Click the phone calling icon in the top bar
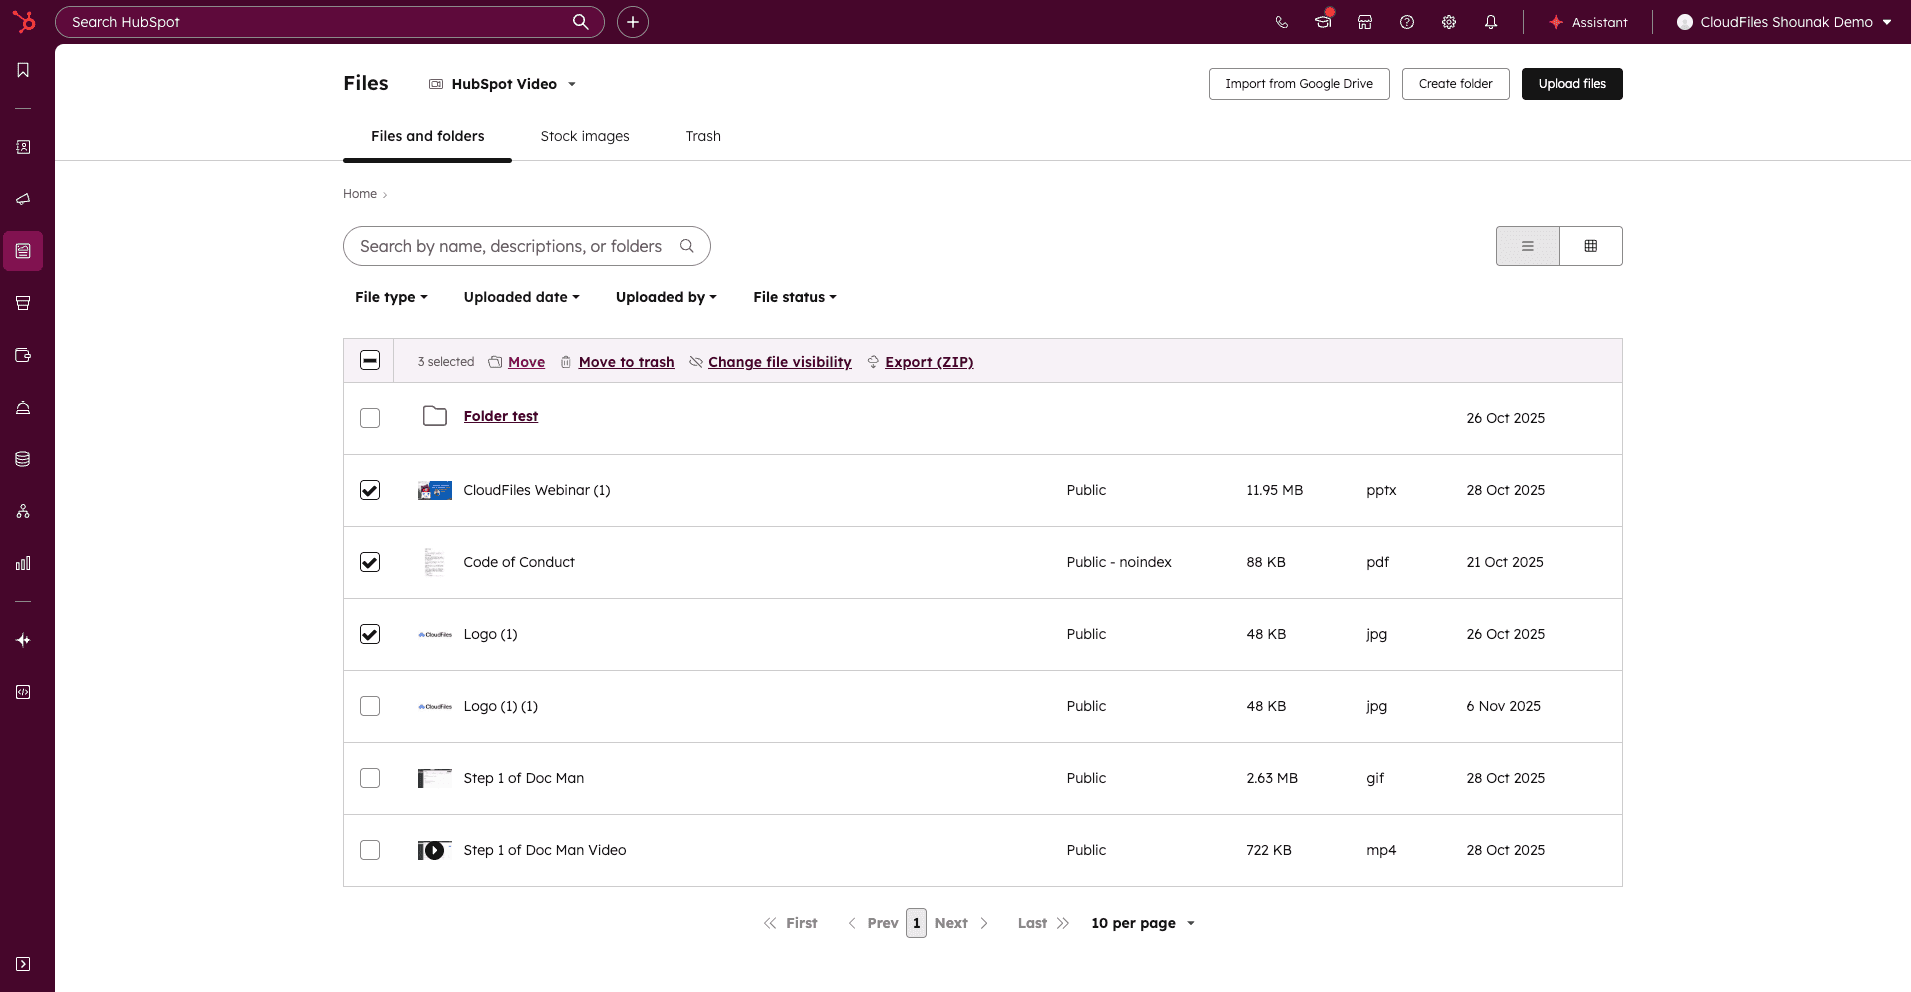The image size is (1911, 992). point(1281,21)
